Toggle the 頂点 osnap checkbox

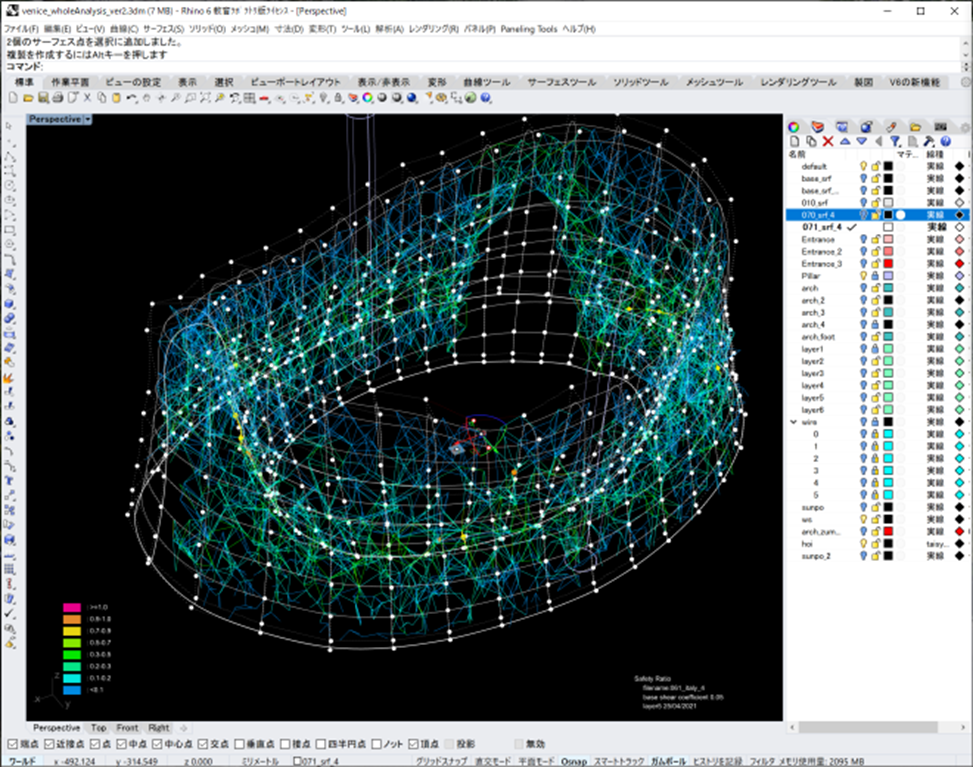pos(413,744)
